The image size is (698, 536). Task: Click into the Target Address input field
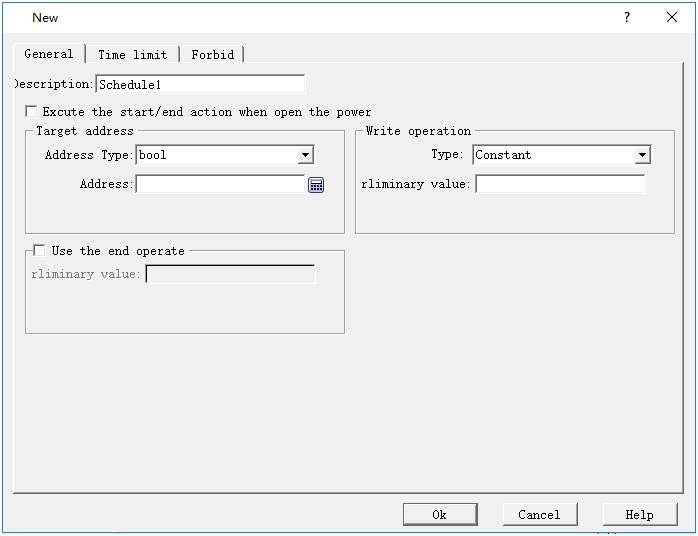click(220, 184)
